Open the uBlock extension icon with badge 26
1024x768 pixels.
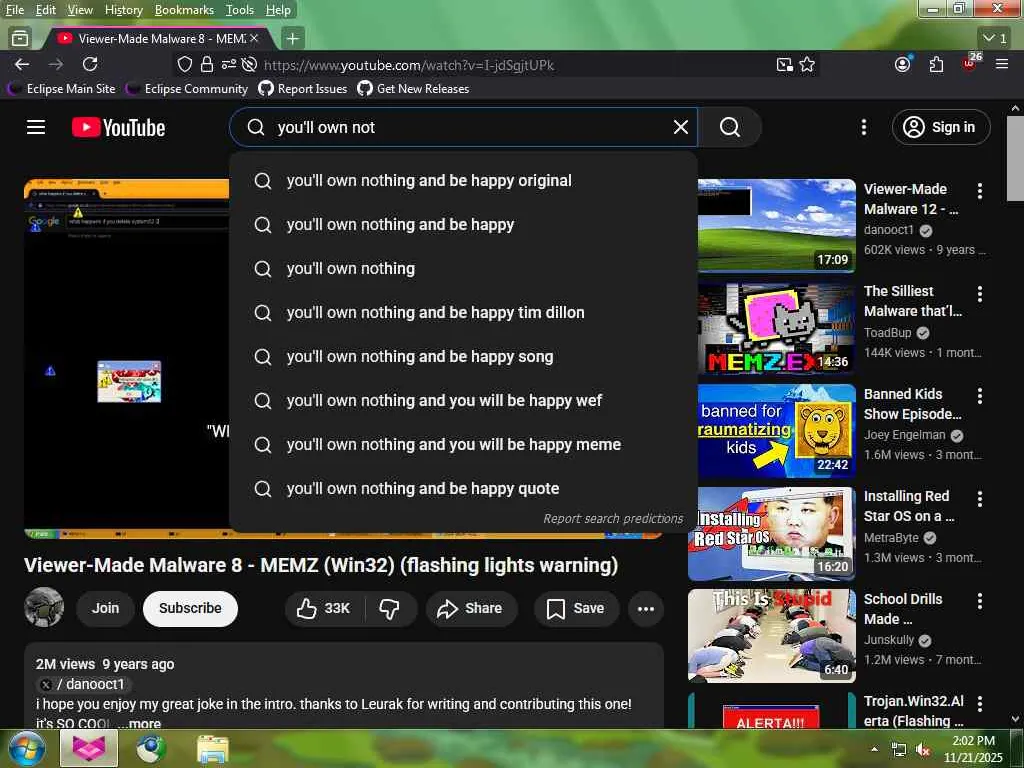[970, 63]
